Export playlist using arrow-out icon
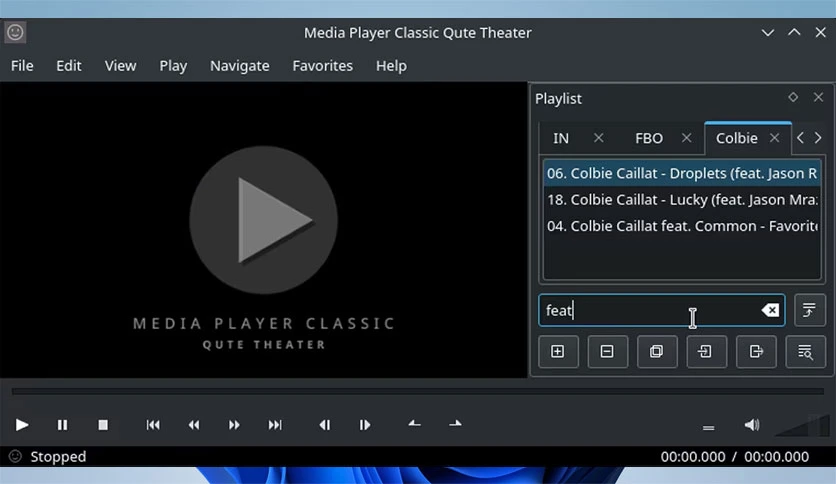The height and width of the screenshot is (484, 836). [756, 351]
